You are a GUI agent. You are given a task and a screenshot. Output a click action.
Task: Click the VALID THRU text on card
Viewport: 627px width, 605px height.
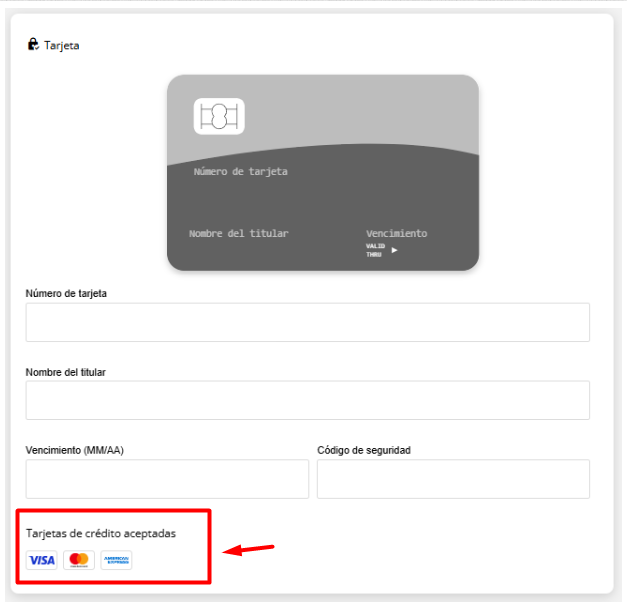coord(375,250)
